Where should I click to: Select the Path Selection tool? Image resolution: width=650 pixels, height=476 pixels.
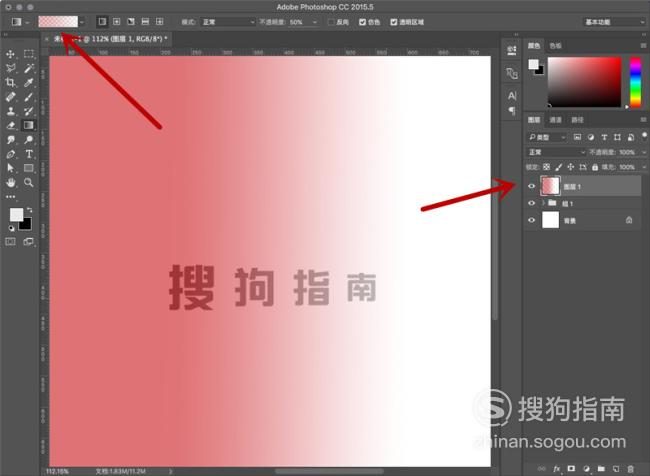(x=10, y=168)
